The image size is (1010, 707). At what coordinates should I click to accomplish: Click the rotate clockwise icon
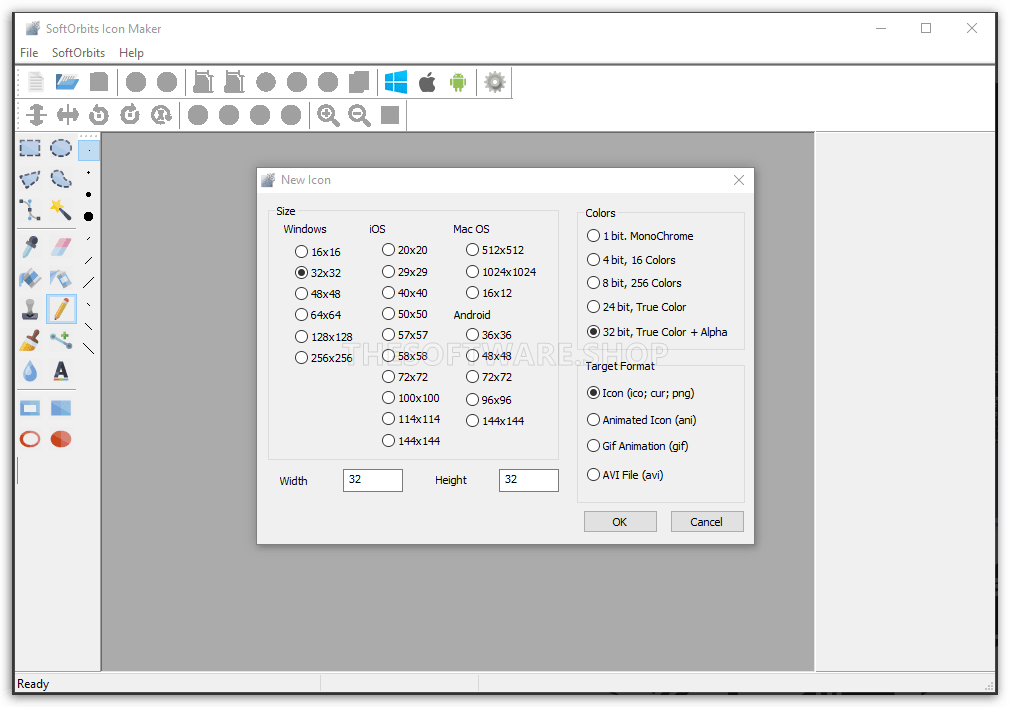coord(130,115)
